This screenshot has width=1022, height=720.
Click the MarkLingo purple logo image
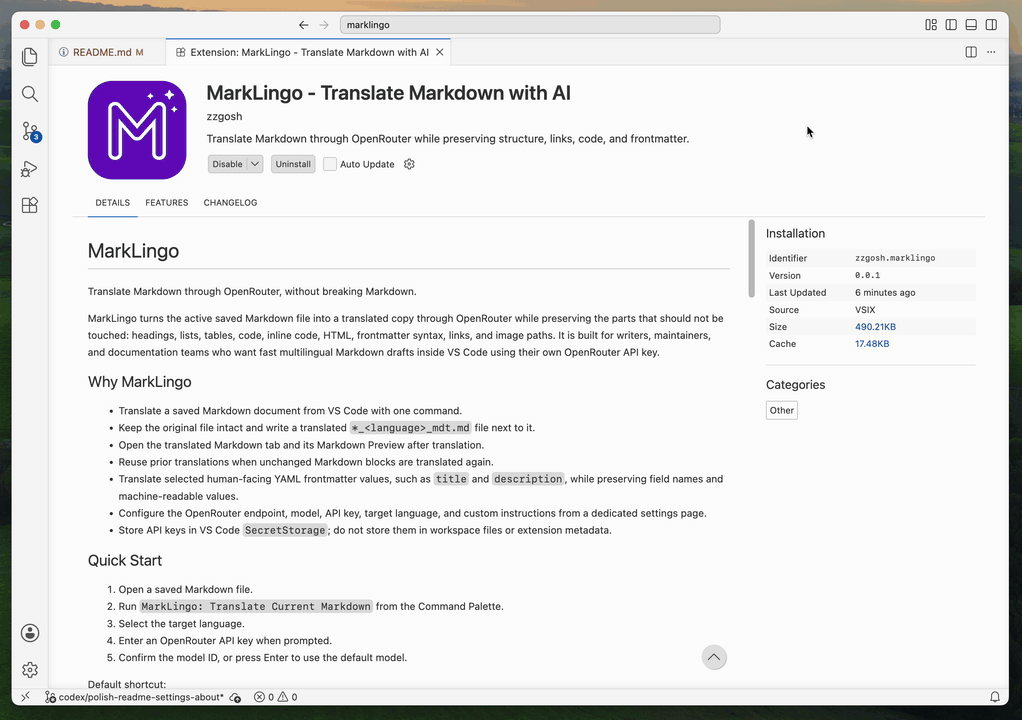[137, 130]
